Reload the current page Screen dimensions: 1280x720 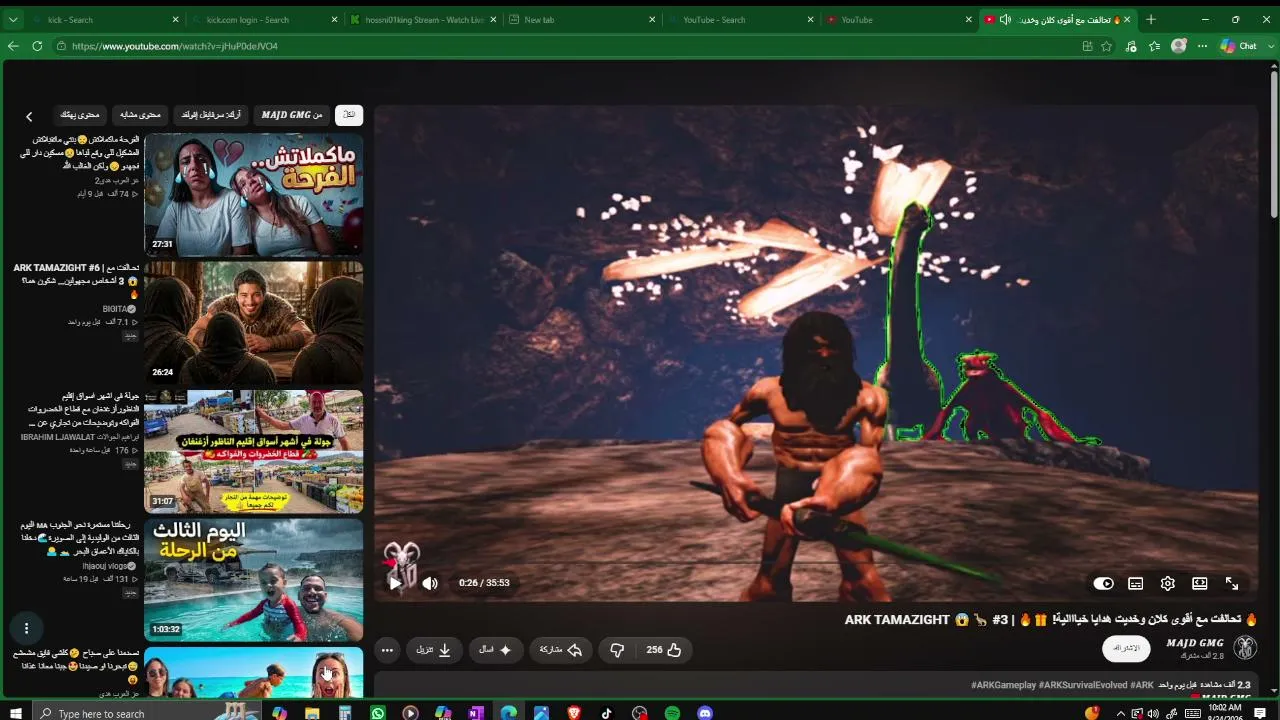tap(37, 46)
